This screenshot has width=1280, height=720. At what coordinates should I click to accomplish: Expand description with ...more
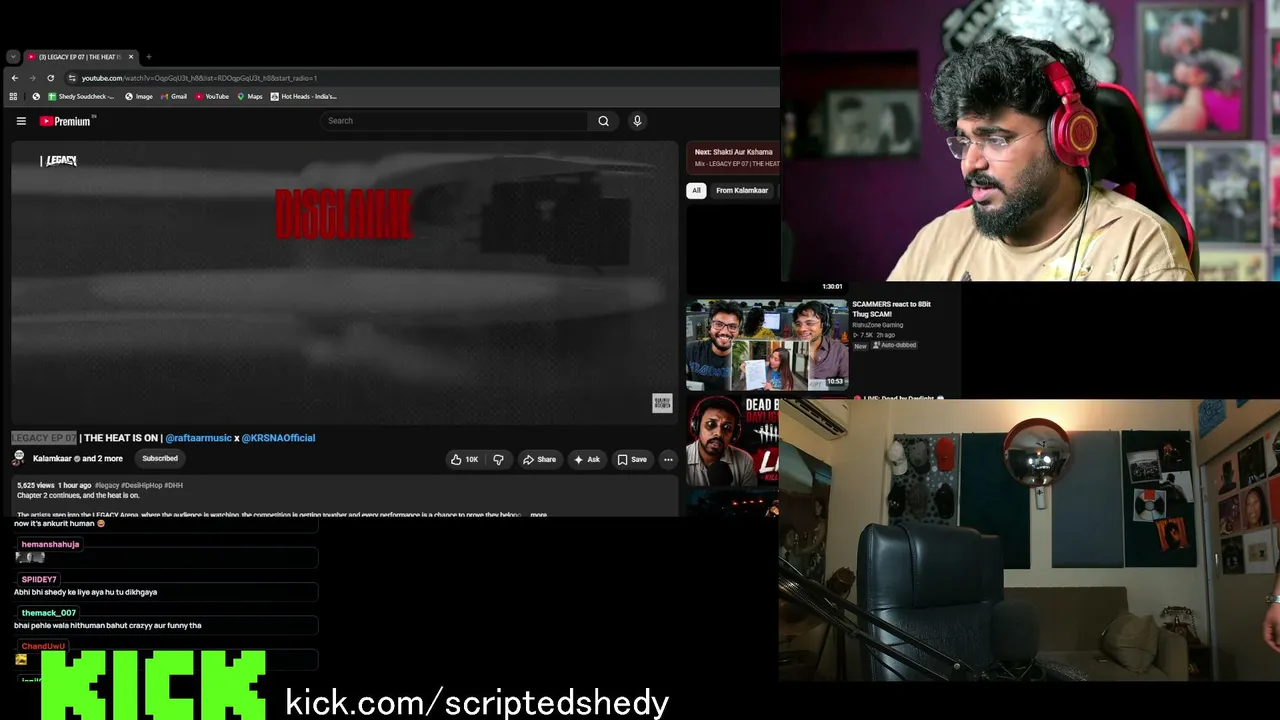point(538,515)
